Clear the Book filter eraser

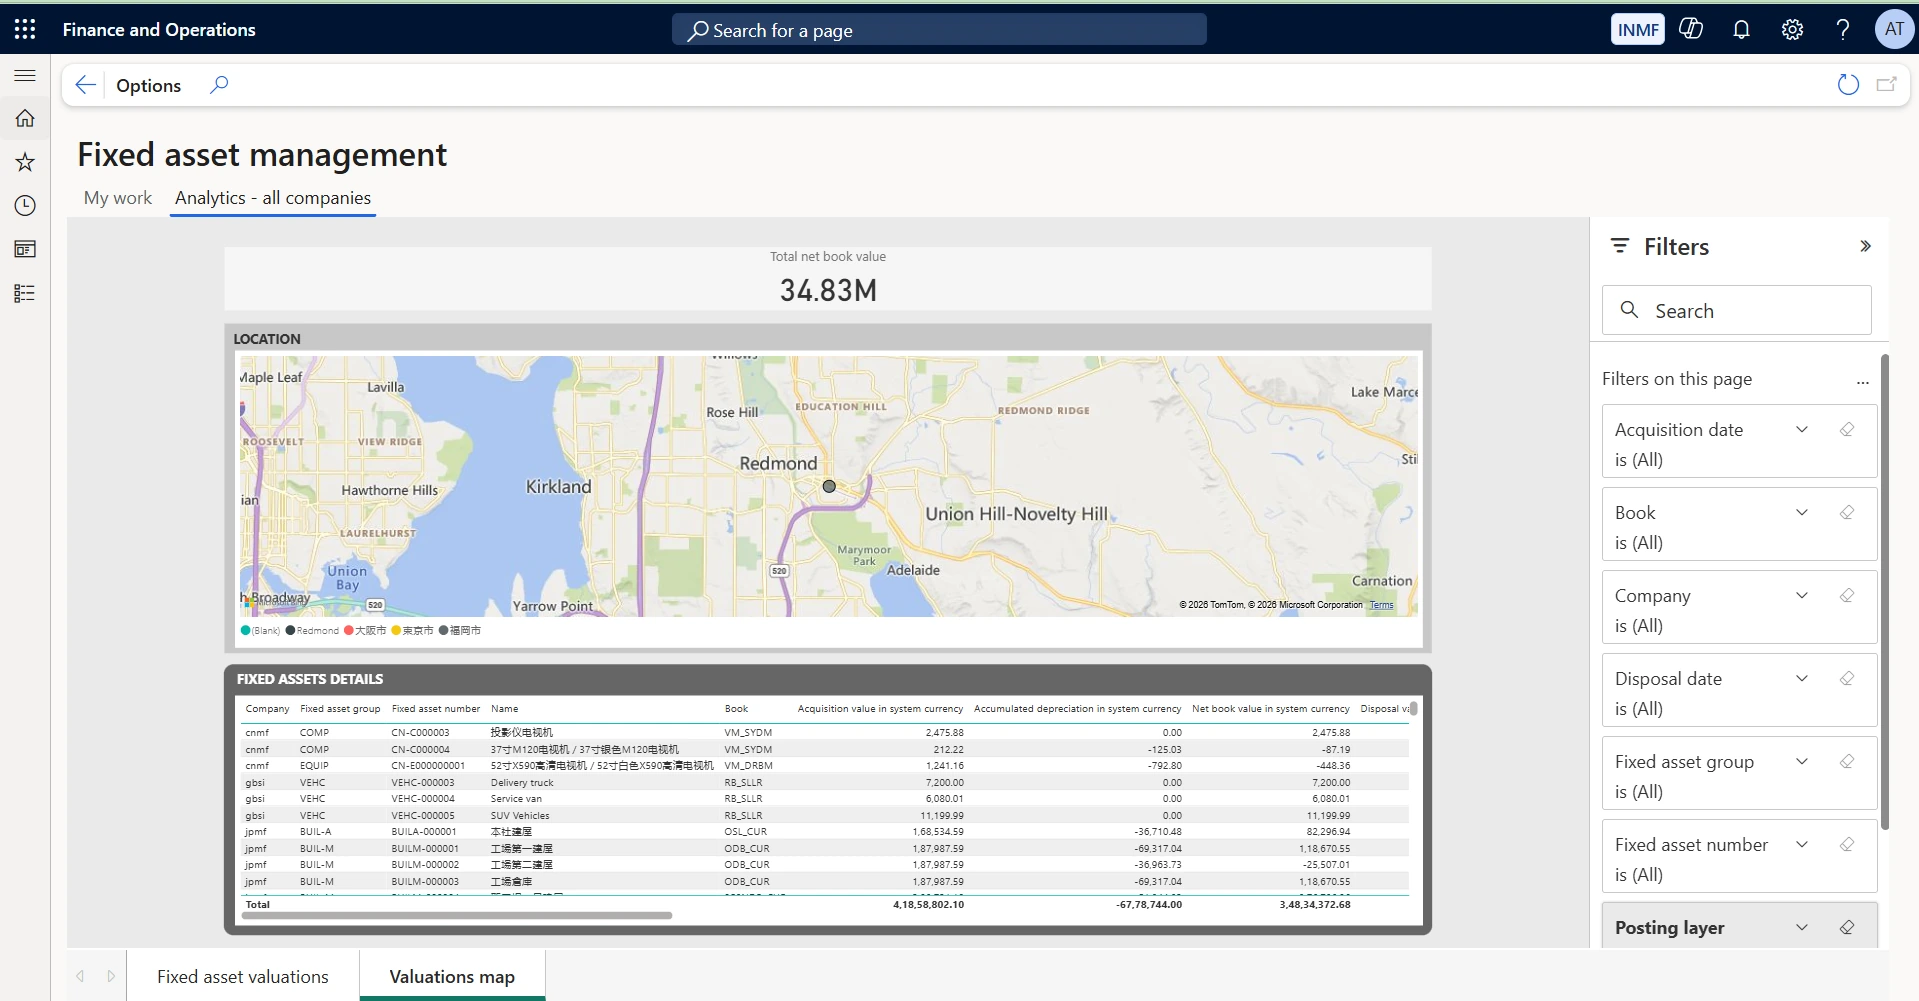[1847, 513]
